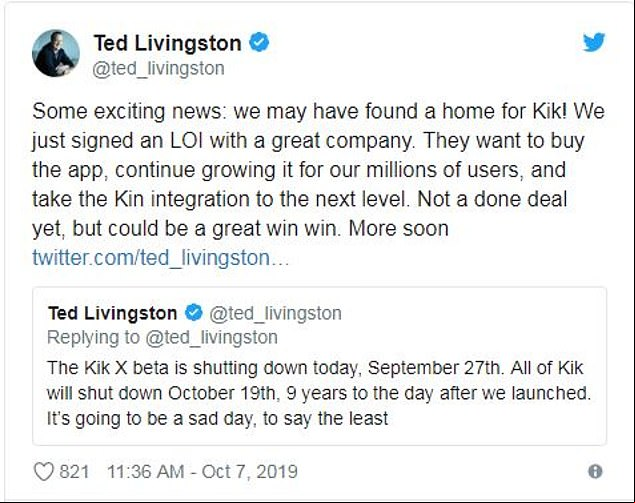
Task: Open the tweet info icon
Action: coord(595,471)
